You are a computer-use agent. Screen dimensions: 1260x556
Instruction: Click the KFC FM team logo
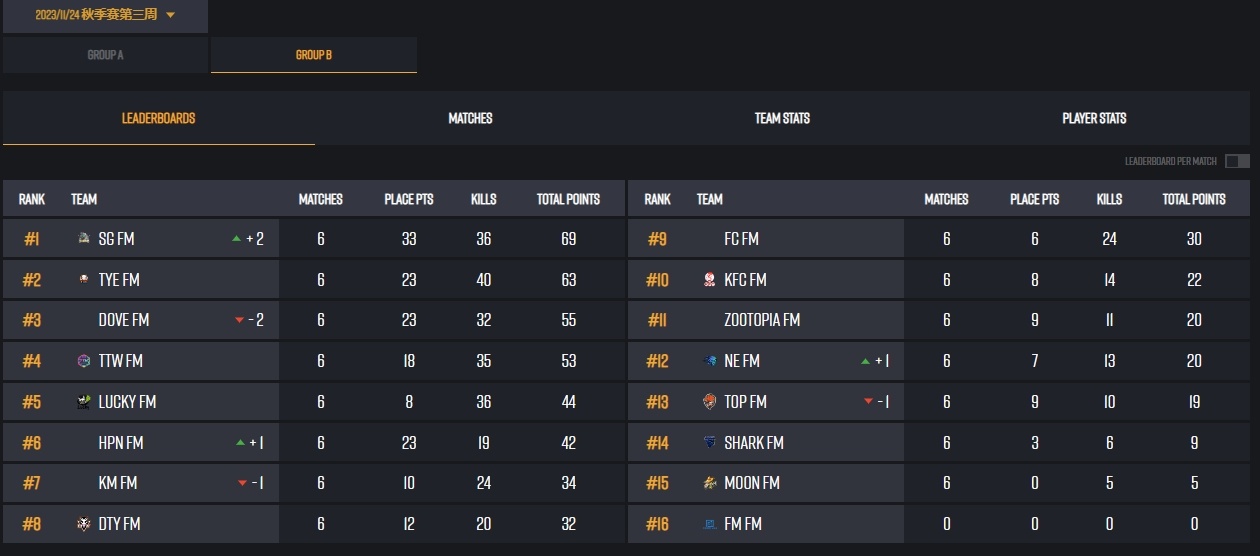(x=710, y=280)
